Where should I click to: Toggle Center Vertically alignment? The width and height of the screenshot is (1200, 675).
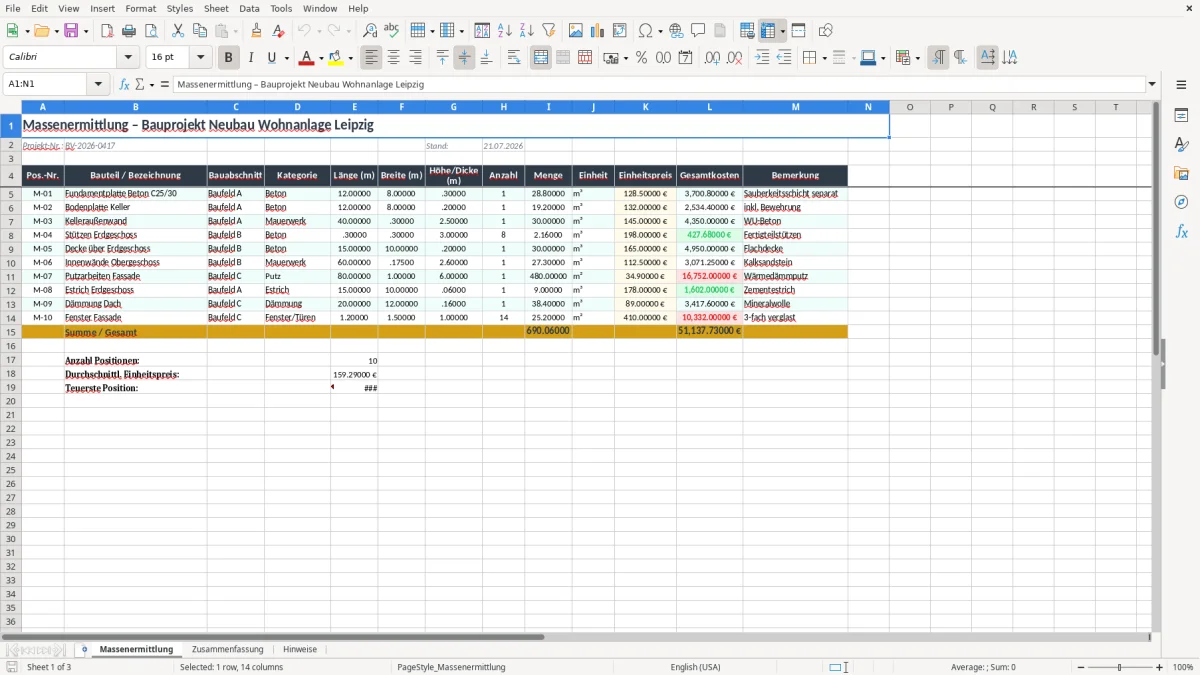[x=464, y=58]
